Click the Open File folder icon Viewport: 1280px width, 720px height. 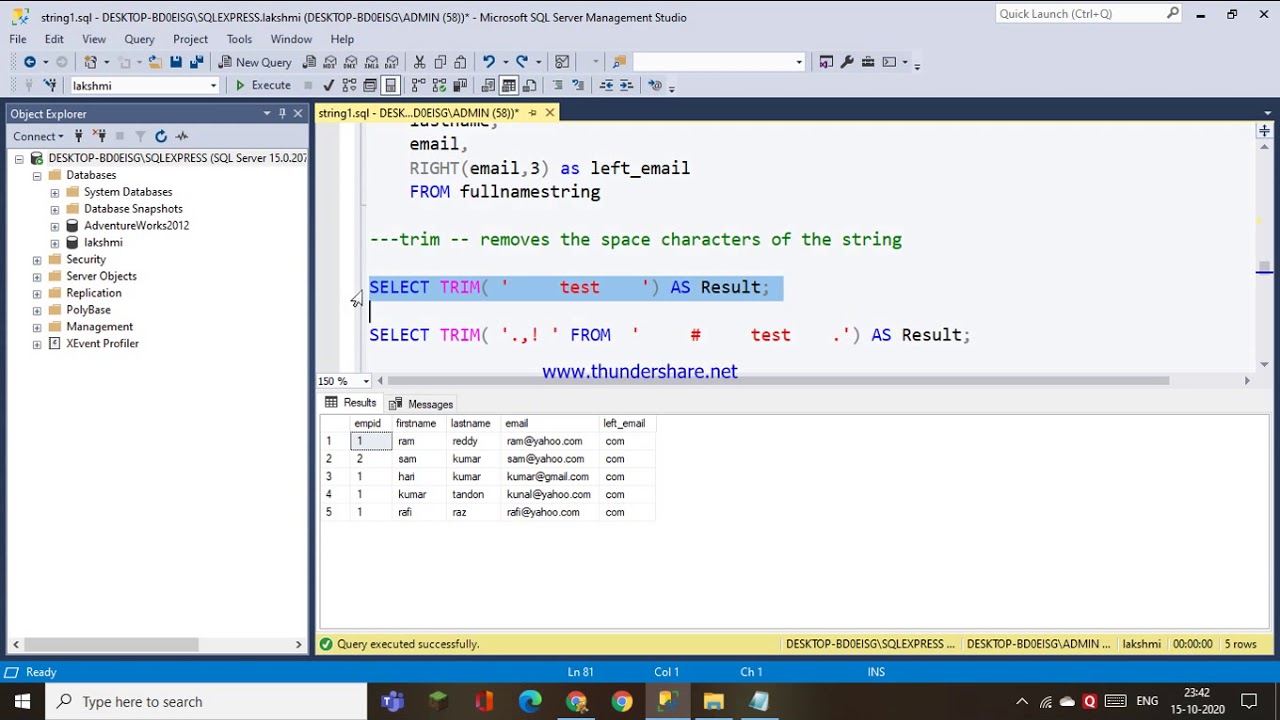(x=155, y=62)
